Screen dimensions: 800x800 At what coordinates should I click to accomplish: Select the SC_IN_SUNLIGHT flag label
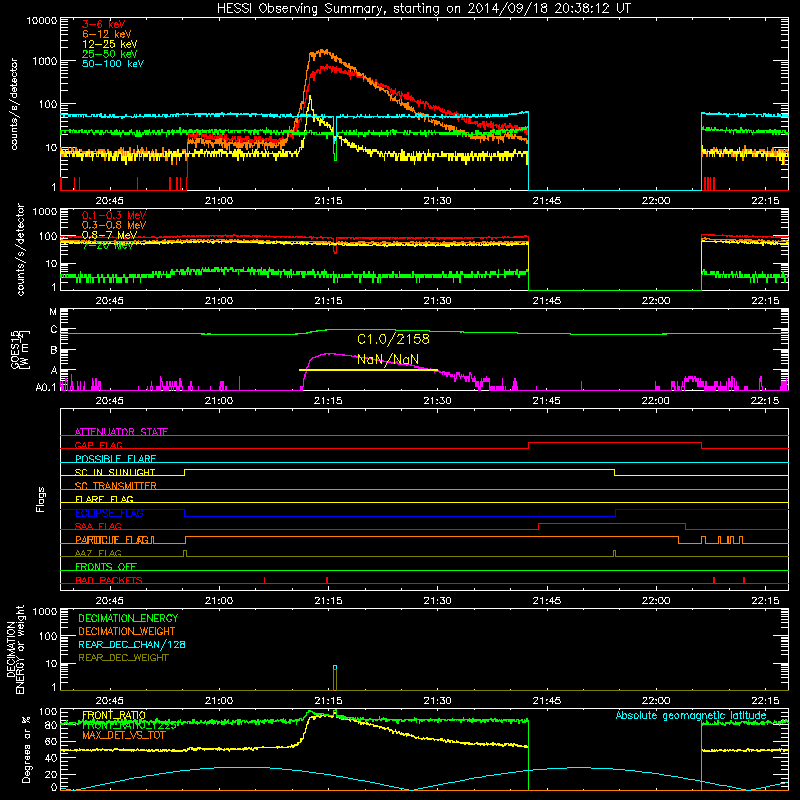pos(115,472)
